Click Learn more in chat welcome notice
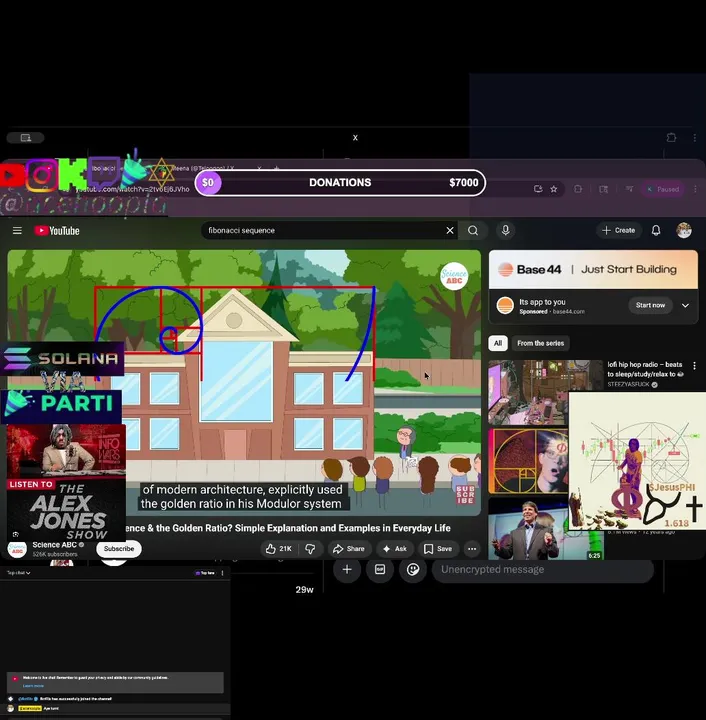 point(33,686)
